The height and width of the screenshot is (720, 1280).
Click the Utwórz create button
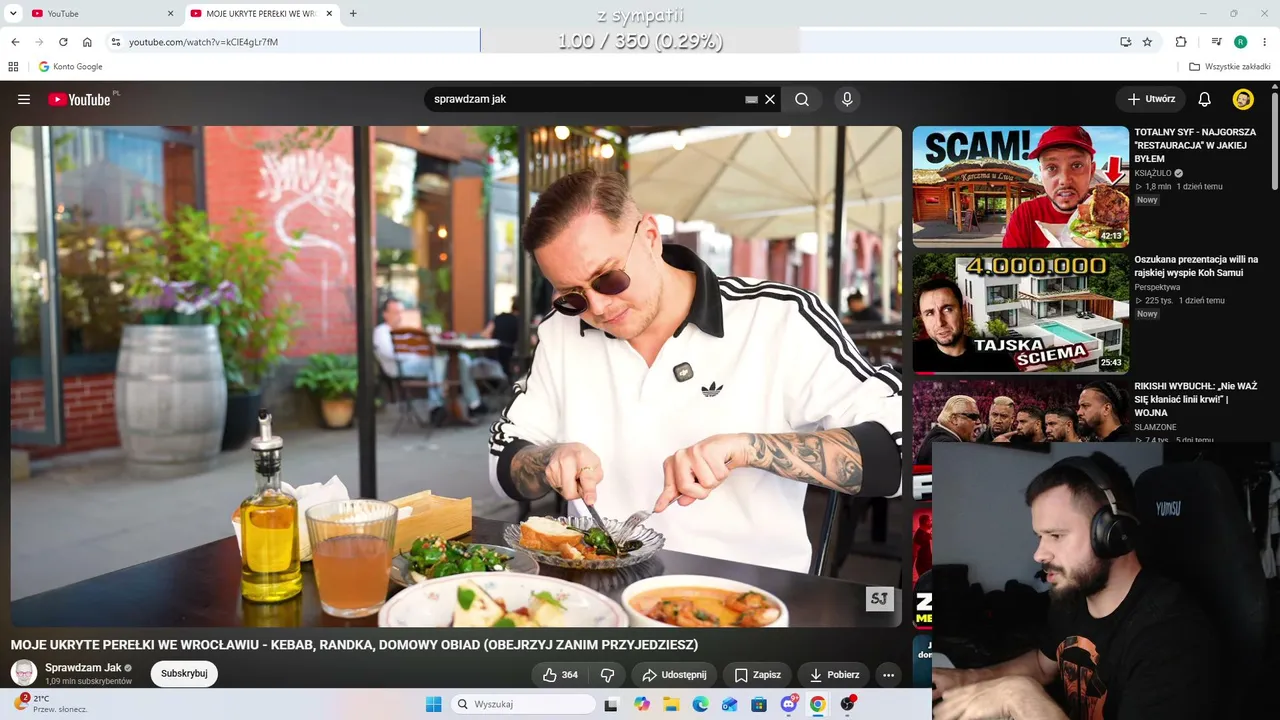coord(1151,99)
